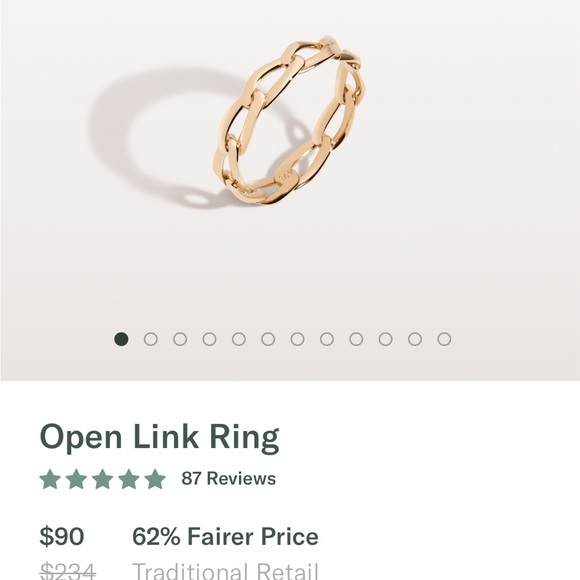This screenshot has height=580, width=580.
Task: Jump to the fifth carousel dot
Action: pyautogui.click(x=239, y=339)
